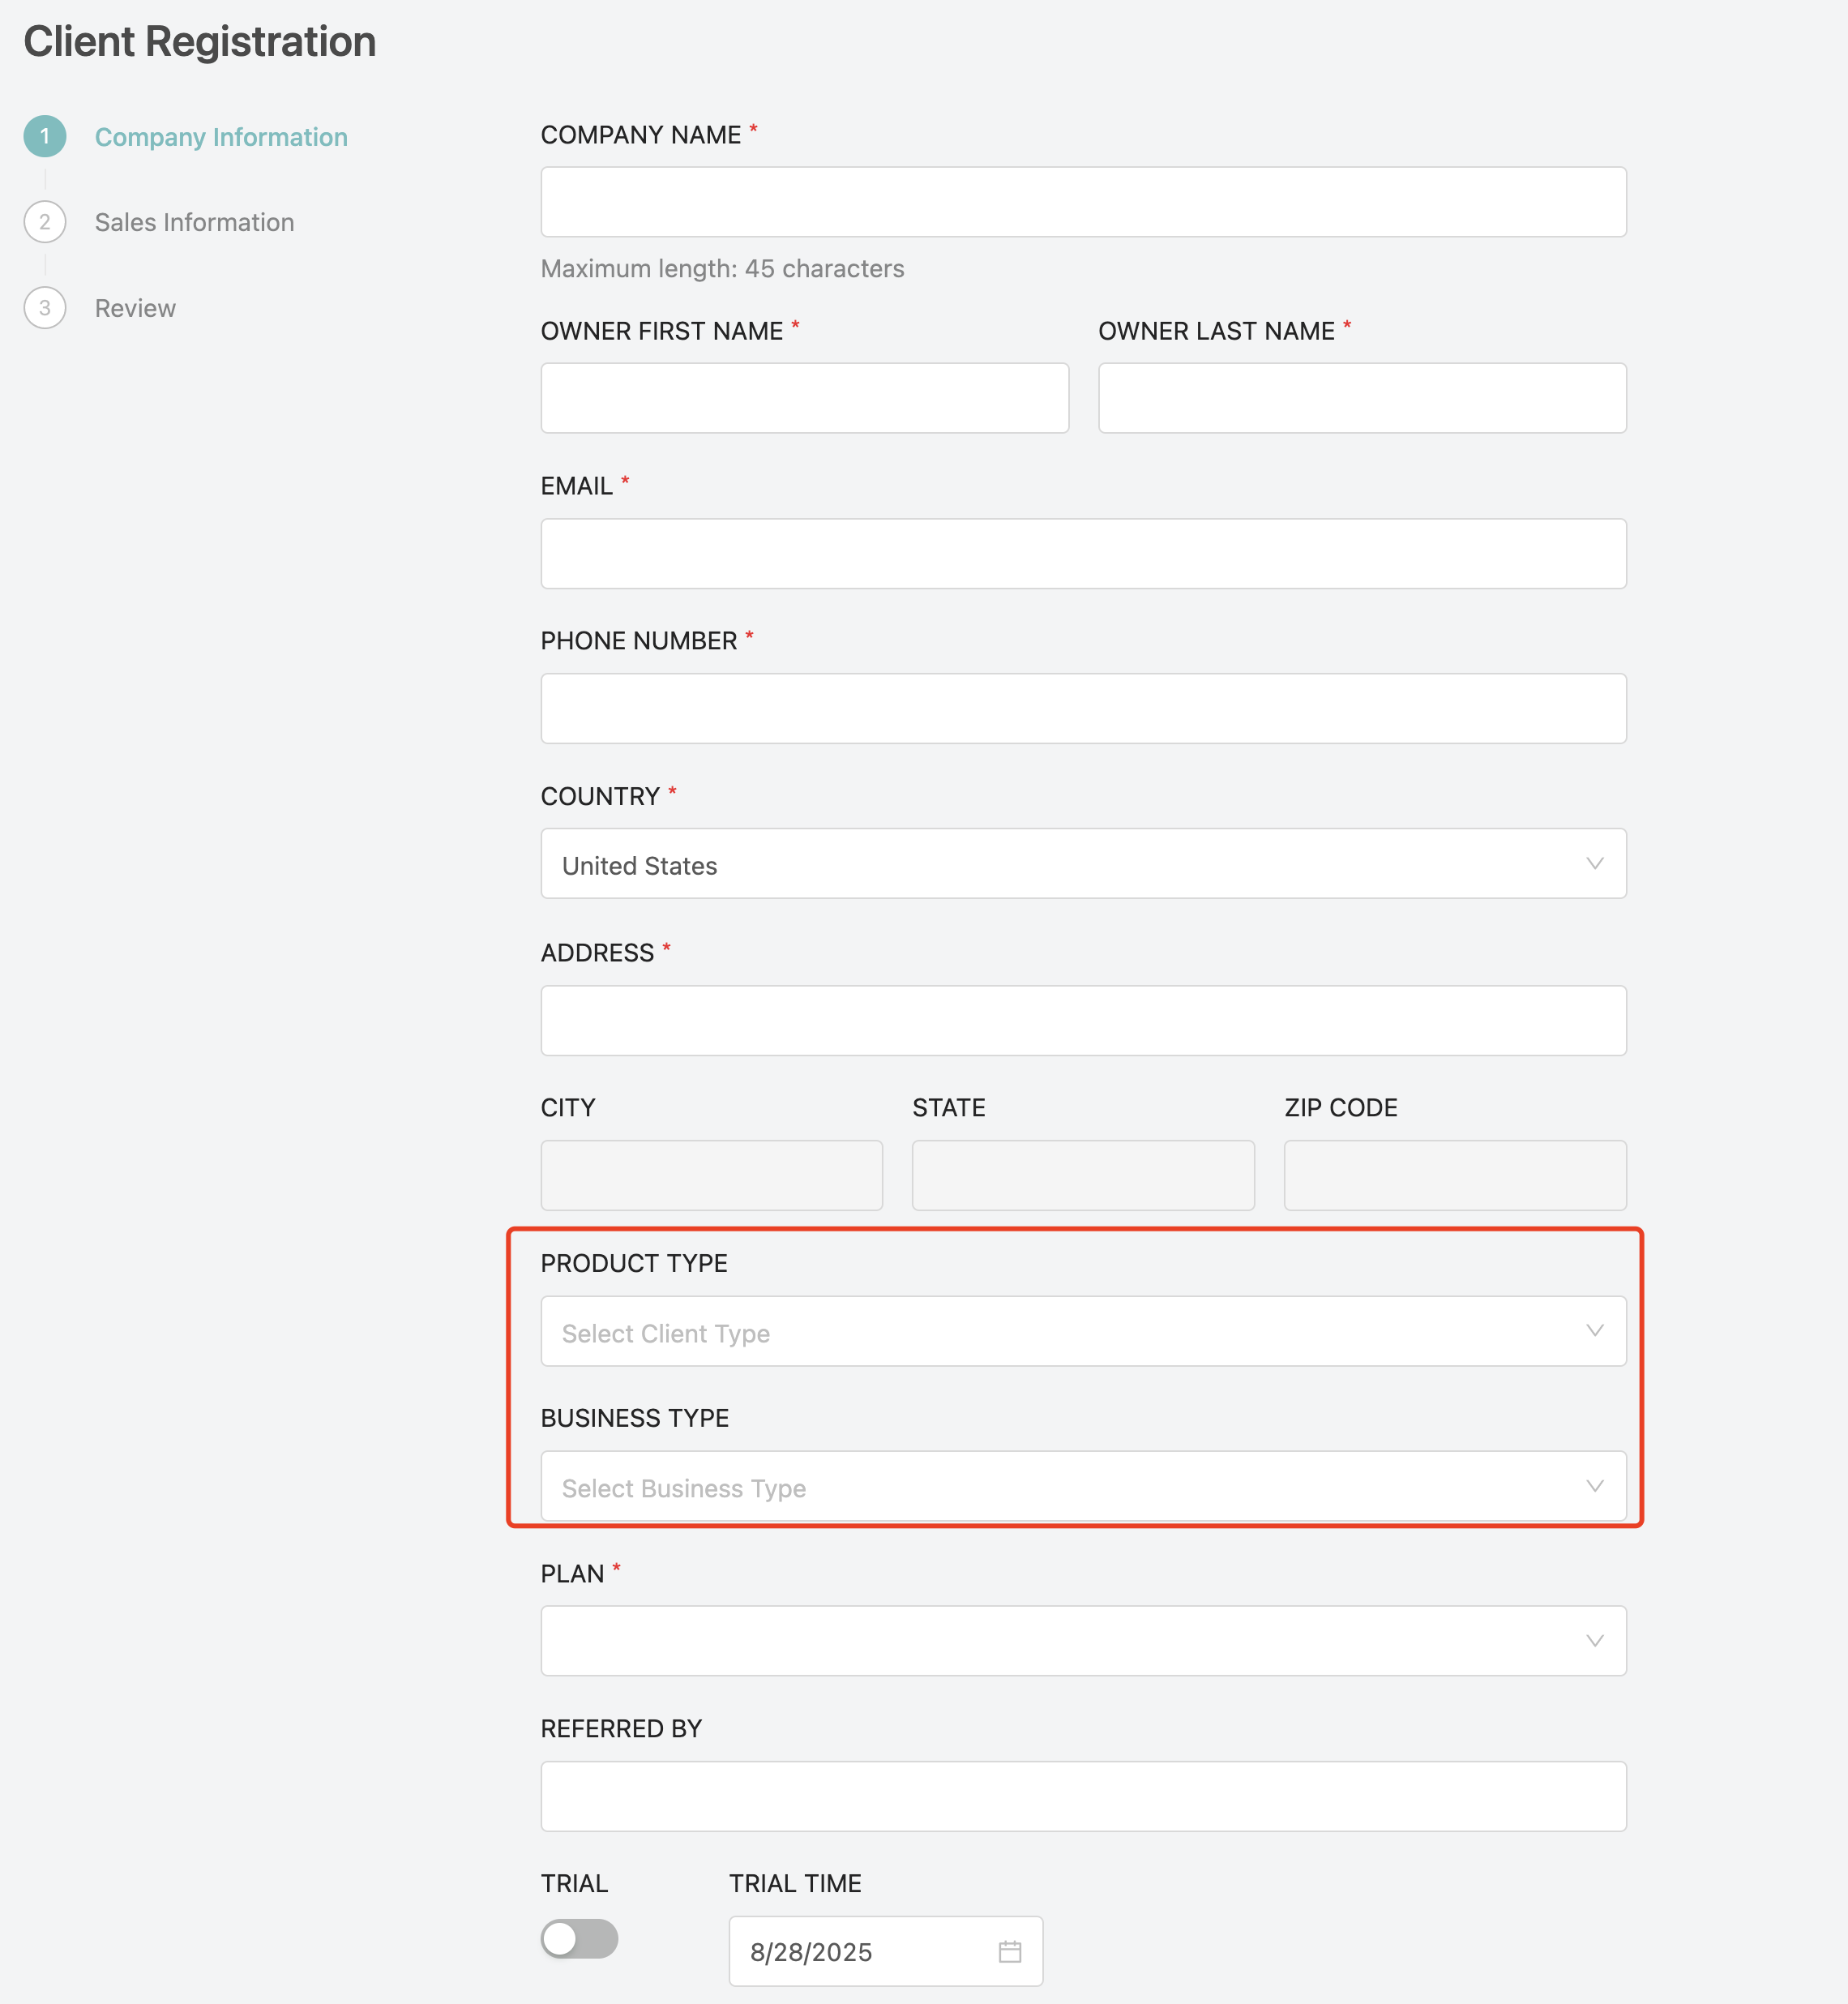This screenshot has height=2004, width=1848.
Task: Expand the Select Business Type dropdown
Action: tap(1083, 1486)
